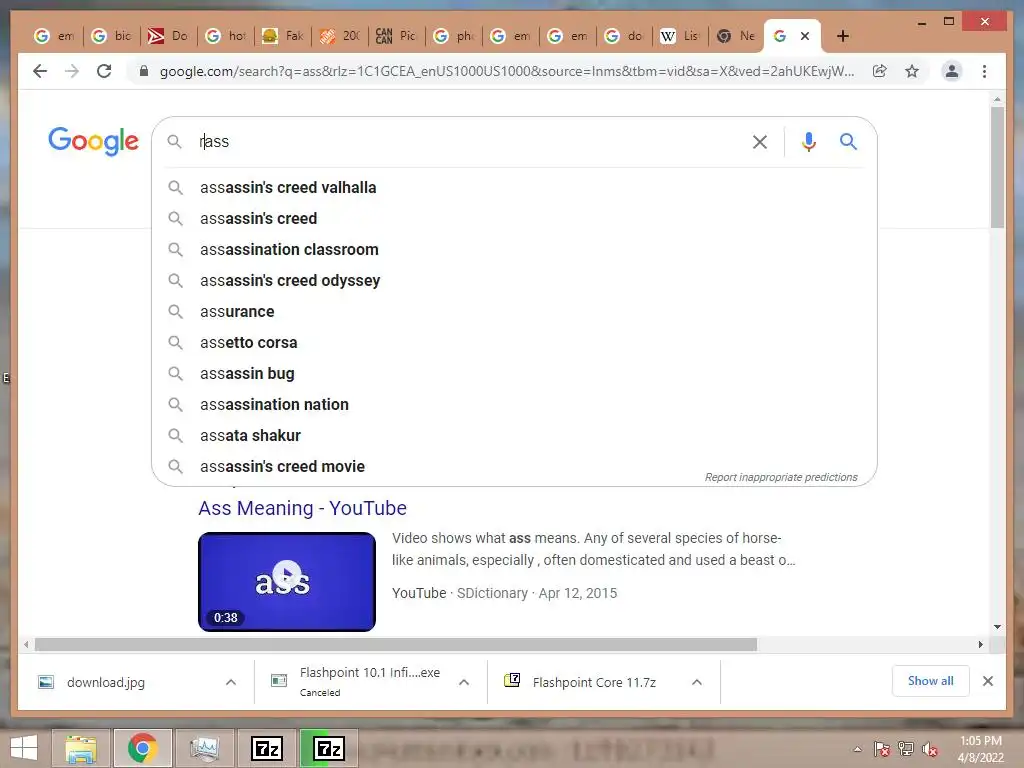This screenshot has width=1024, height=768.
Task: Go back to the previous page
Action: pyautogui.click(x=40, y=71)
